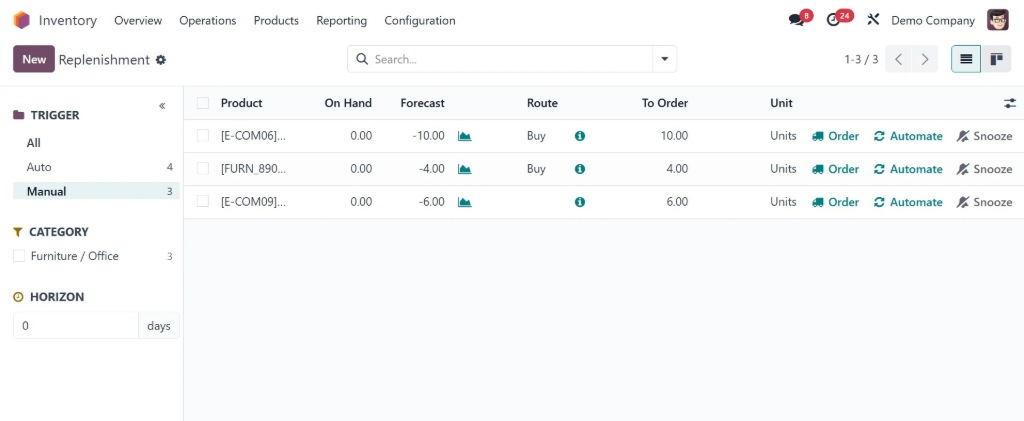Open the activities clock icon
The height and width of the screenshot is (421, 1024).
point(834,20)
